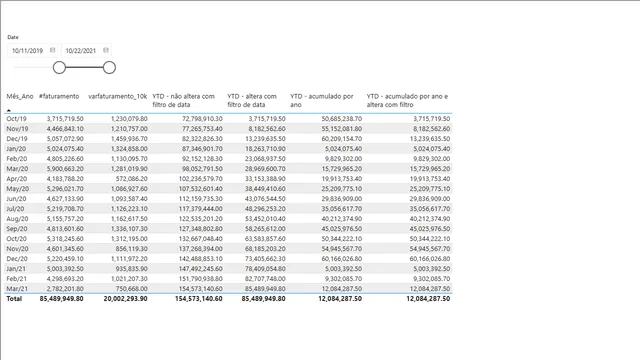Select the Mar/21 row label
The image size is (640, 360).
[x=17, y=289]
